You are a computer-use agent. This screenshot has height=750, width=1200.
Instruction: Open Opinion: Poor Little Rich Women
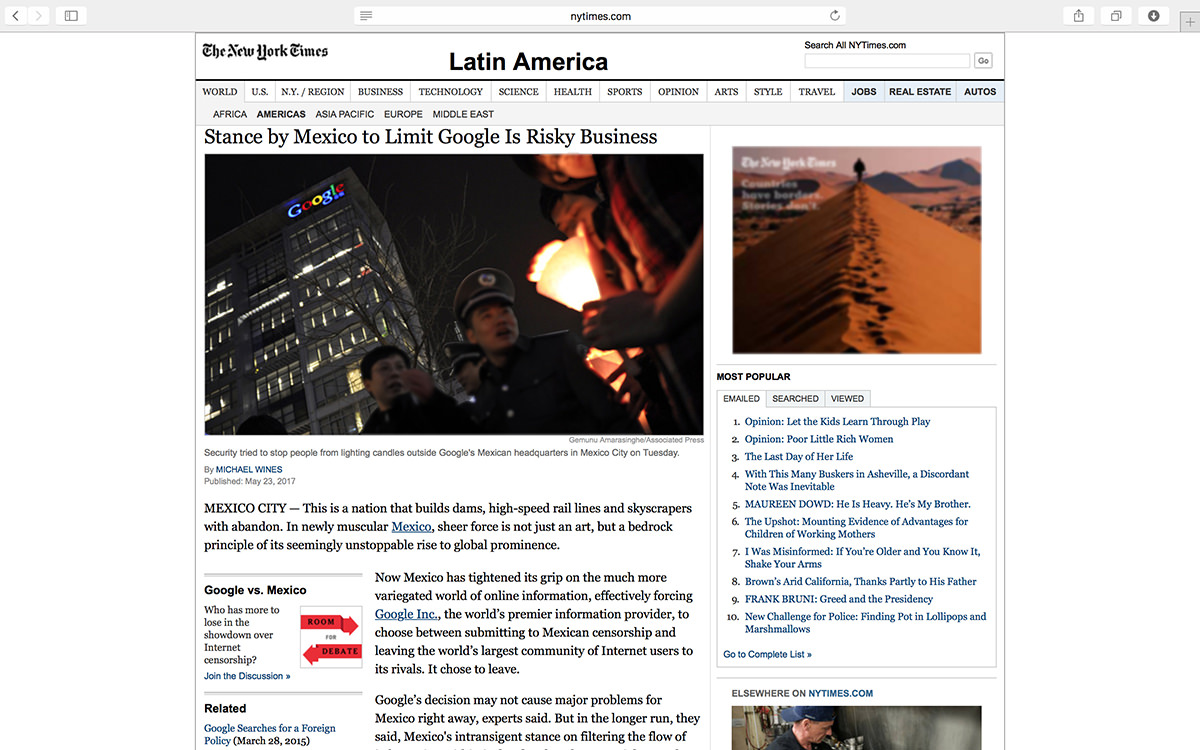click(819, 439)
